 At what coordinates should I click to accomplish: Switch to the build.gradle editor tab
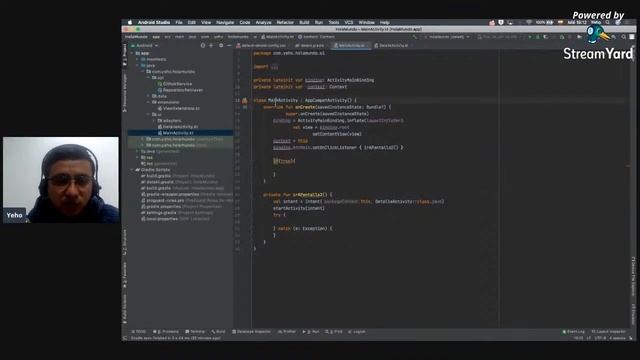pyautogui.click(x=310, y=45)
